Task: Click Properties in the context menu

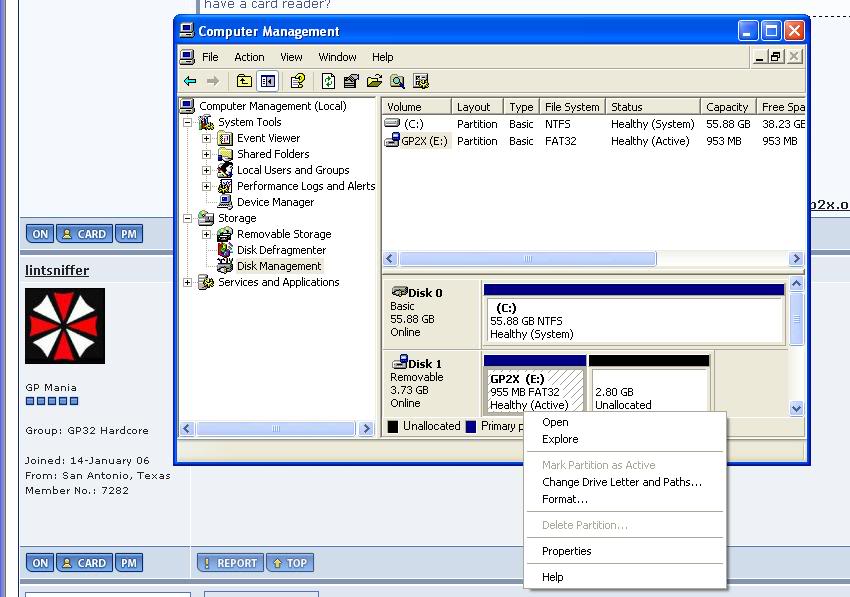Action: point(566,551)
